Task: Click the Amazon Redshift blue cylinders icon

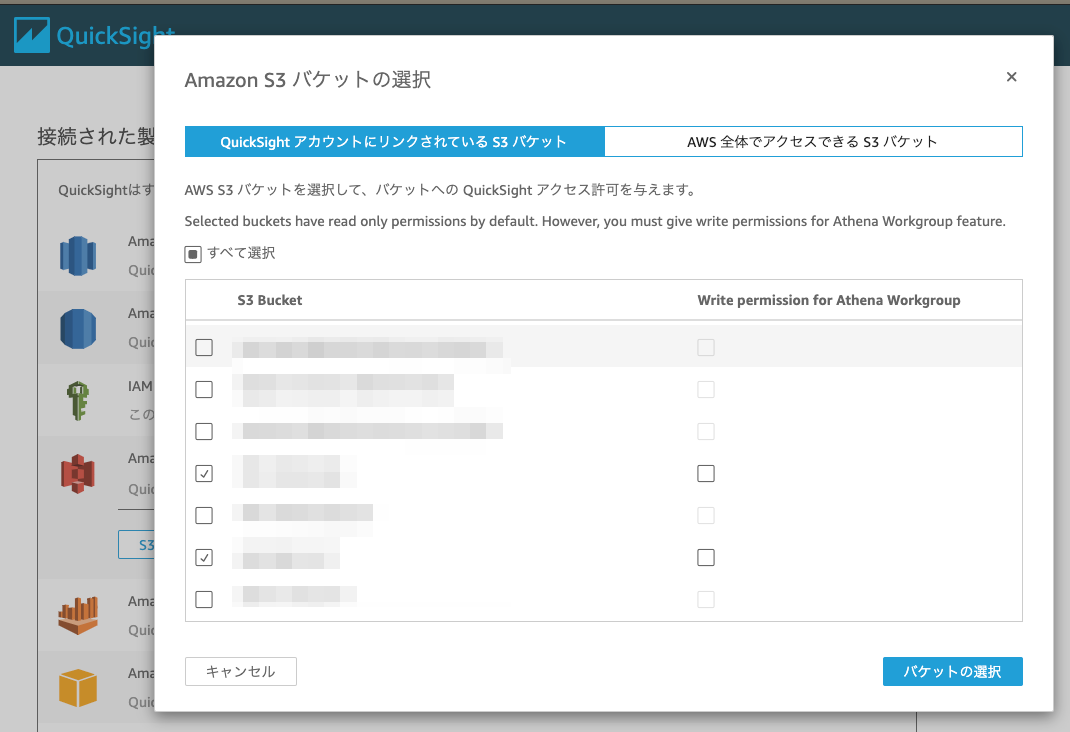Action: pyautogui.click(x=78, y=256)
